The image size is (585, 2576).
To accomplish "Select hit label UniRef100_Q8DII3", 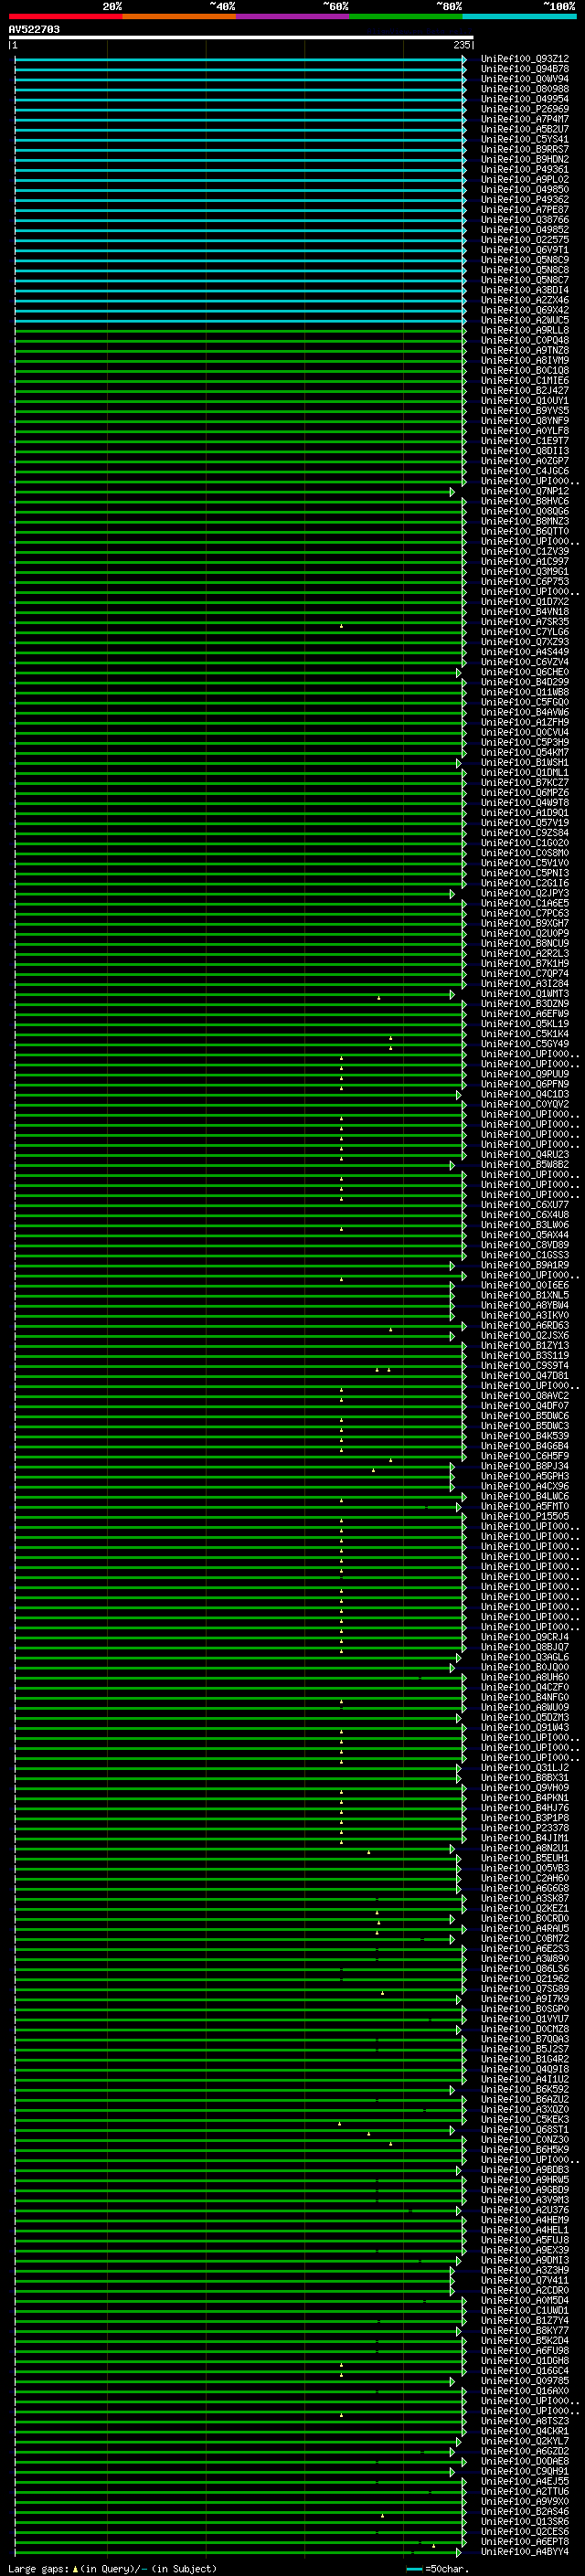I will click(524, 451).
